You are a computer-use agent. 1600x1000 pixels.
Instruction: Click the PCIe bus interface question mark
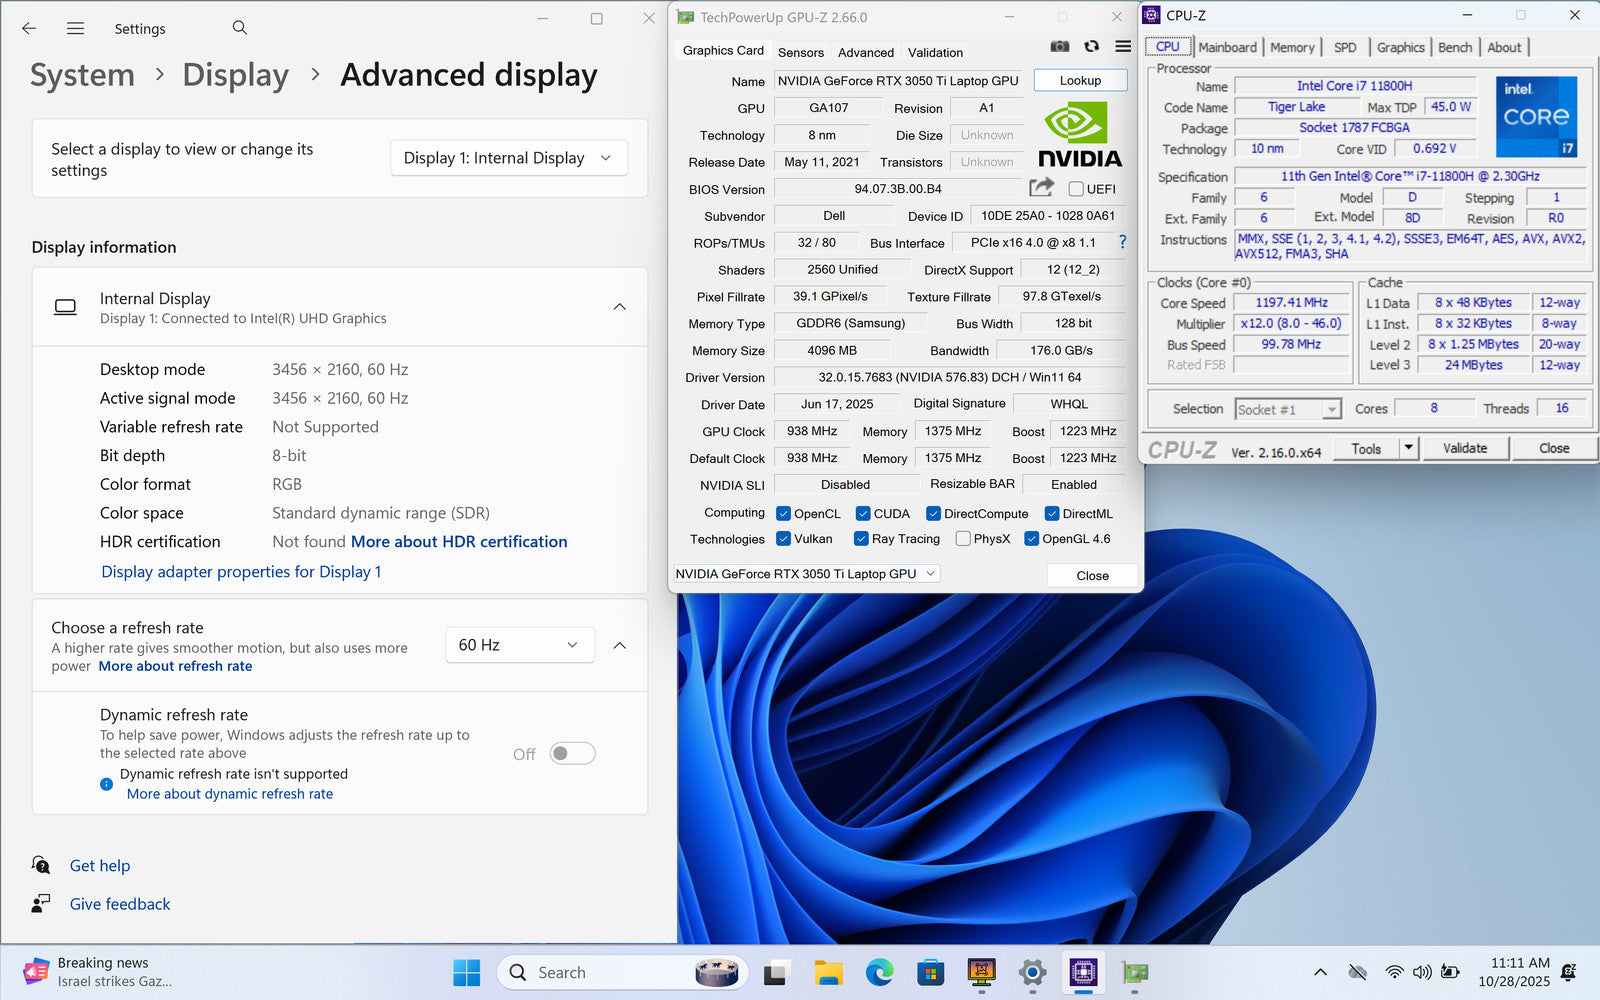[1122, 242]
